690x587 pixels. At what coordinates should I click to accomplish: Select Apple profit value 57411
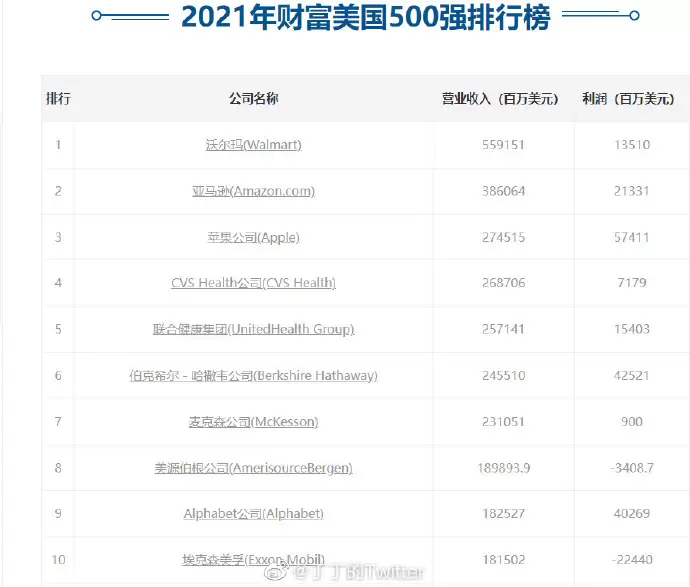click(632, 238)
